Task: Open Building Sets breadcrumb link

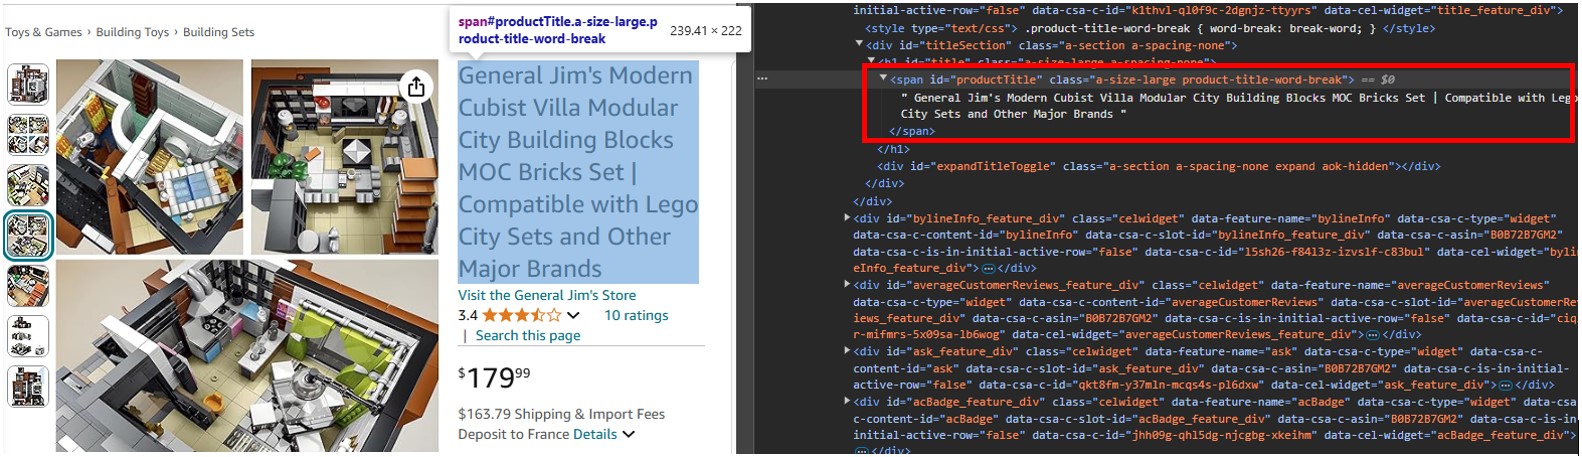Action: 219,32
